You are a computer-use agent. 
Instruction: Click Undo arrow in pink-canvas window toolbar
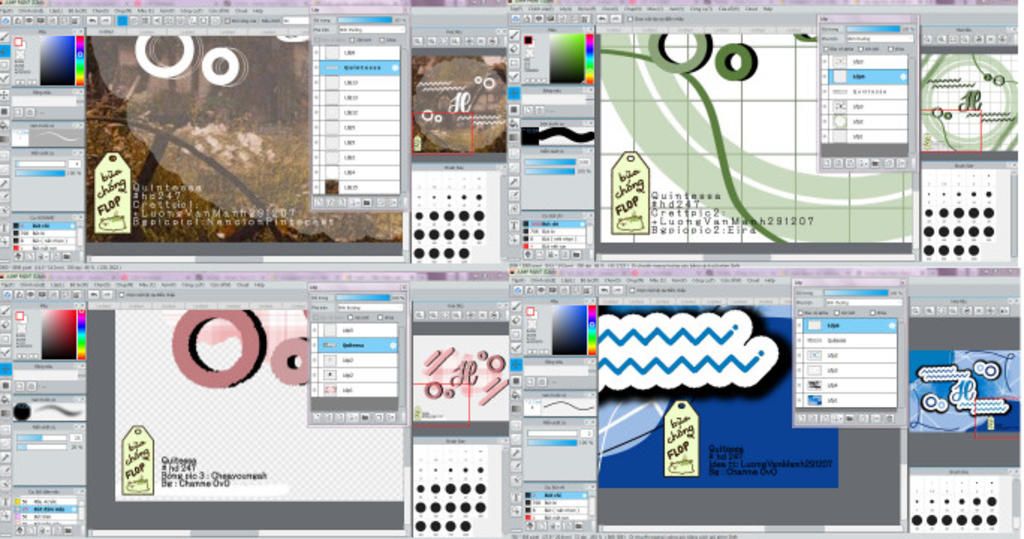tap(93, 295)
